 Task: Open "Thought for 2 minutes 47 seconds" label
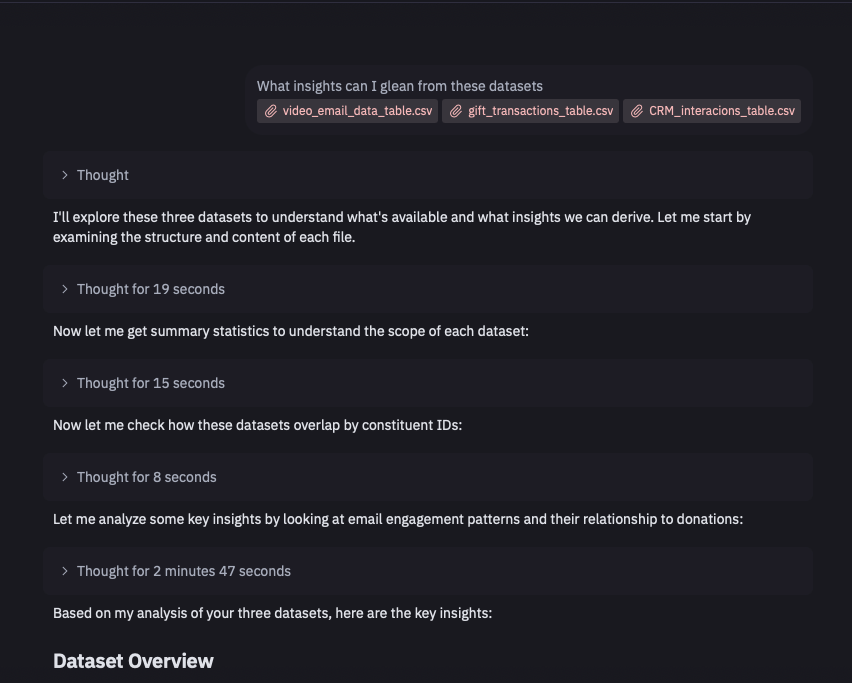tap(184, 571)
